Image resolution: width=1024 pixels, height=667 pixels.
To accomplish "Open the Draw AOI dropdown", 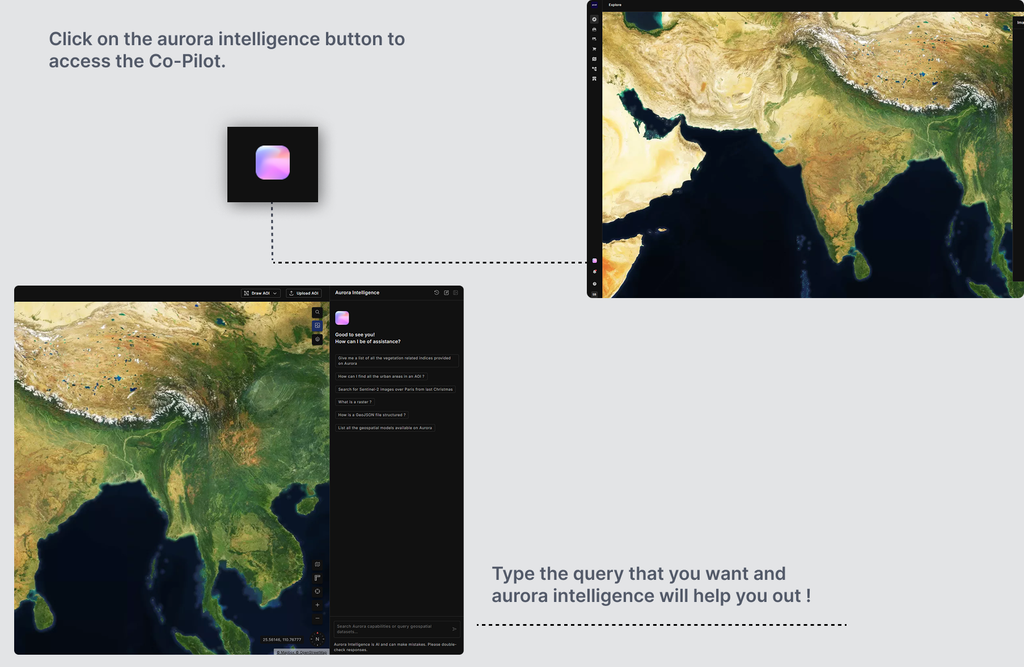I will [x=261, y=293].
